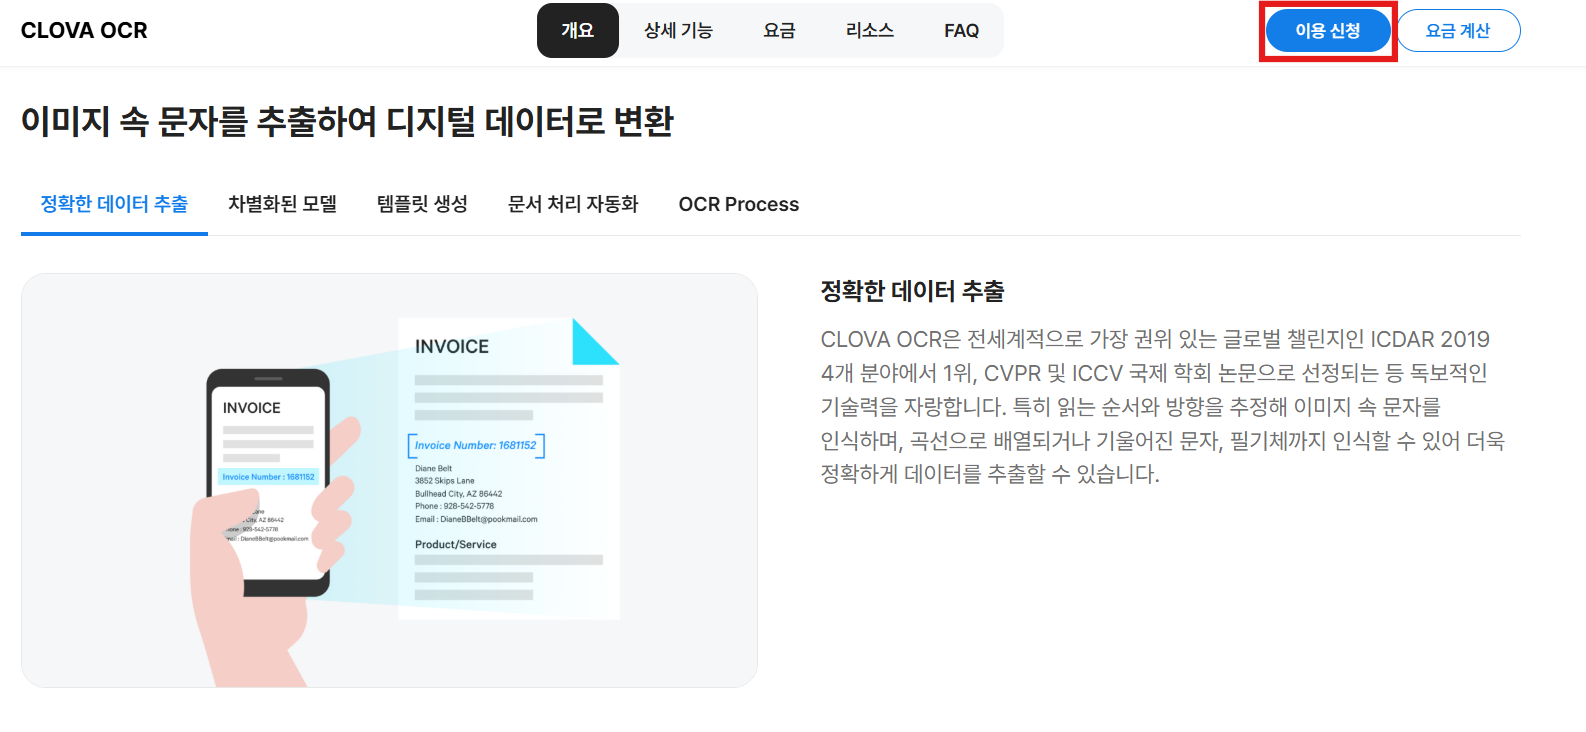Show the 문서 처리 자동화 tab

pyautogui.click(x=573, y=204)
